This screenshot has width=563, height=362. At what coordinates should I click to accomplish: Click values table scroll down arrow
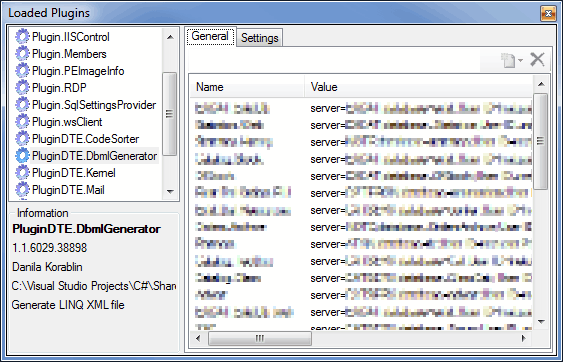pos(541,321)
